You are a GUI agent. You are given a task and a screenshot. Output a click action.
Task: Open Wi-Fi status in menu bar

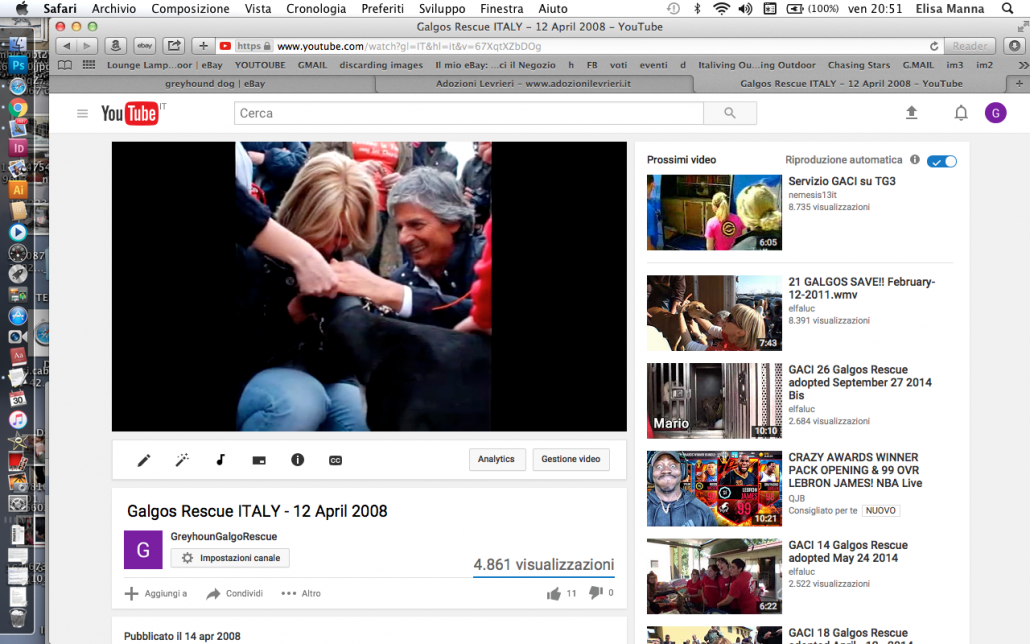point(721,9)
